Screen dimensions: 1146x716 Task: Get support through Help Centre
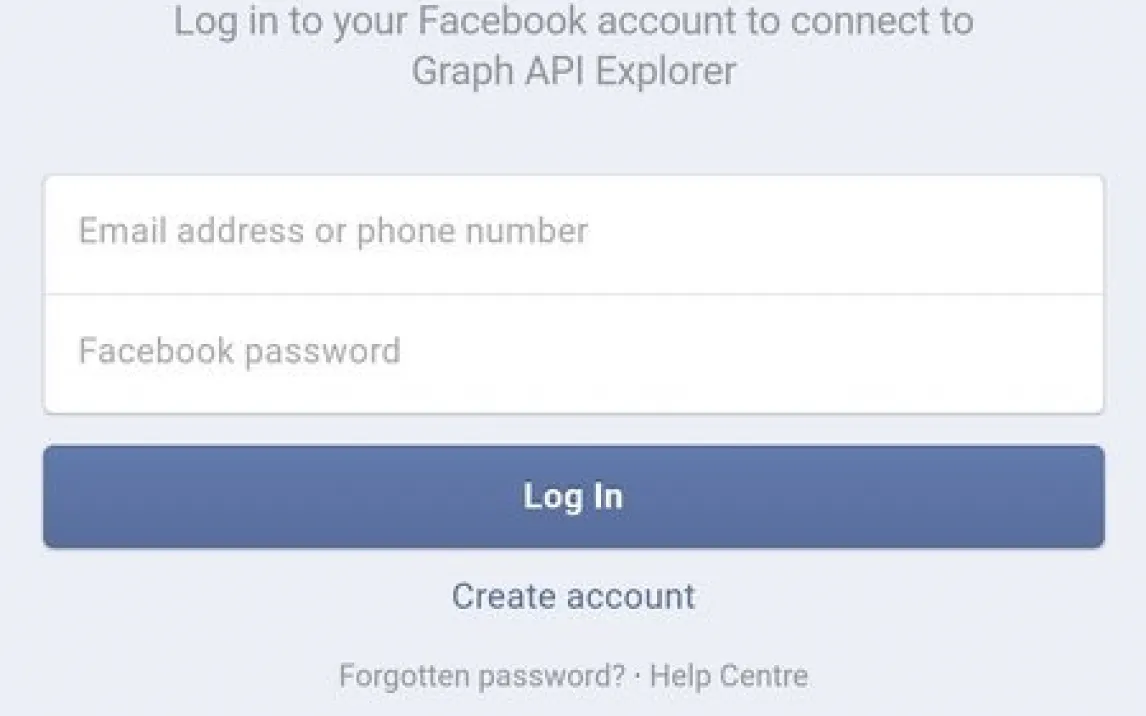(x=729, y=676)
